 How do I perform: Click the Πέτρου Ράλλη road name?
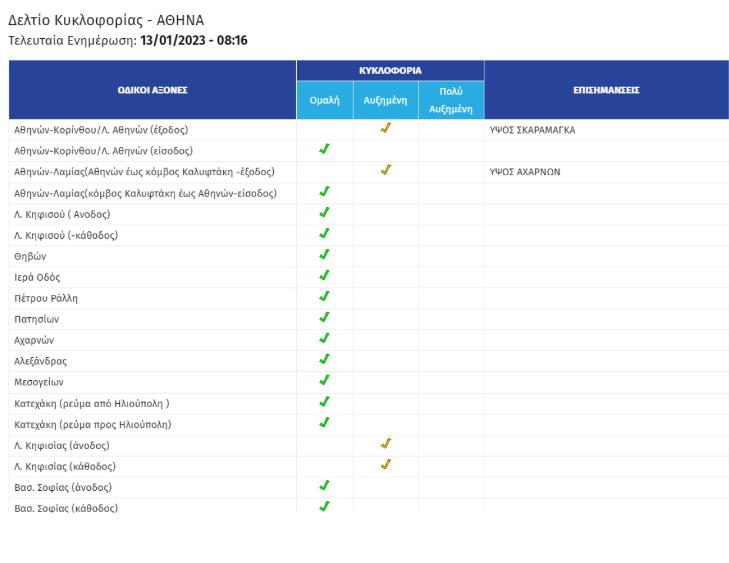(46, 298)
